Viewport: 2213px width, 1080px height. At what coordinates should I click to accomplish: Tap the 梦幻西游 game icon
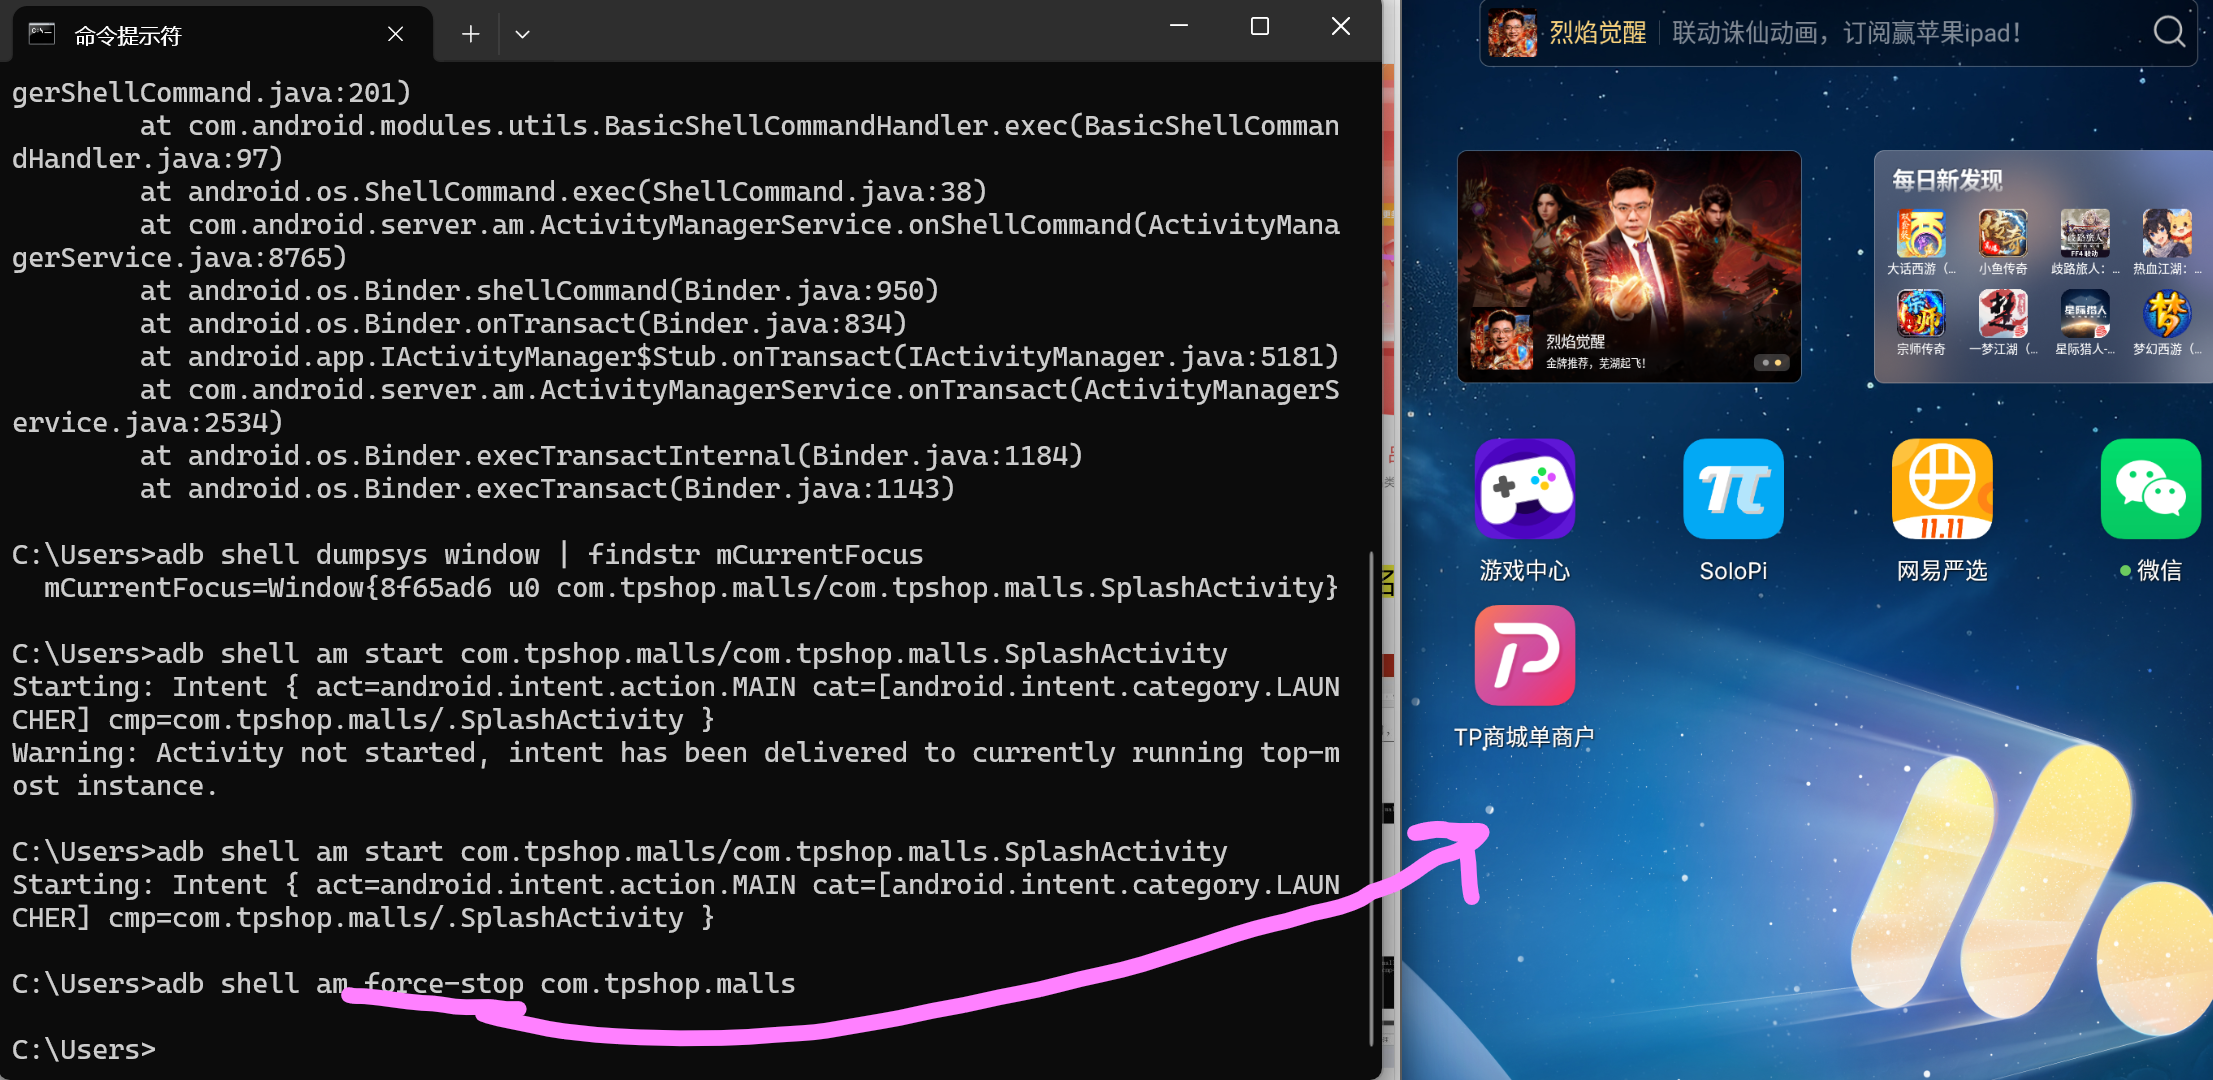[2167, 314]
